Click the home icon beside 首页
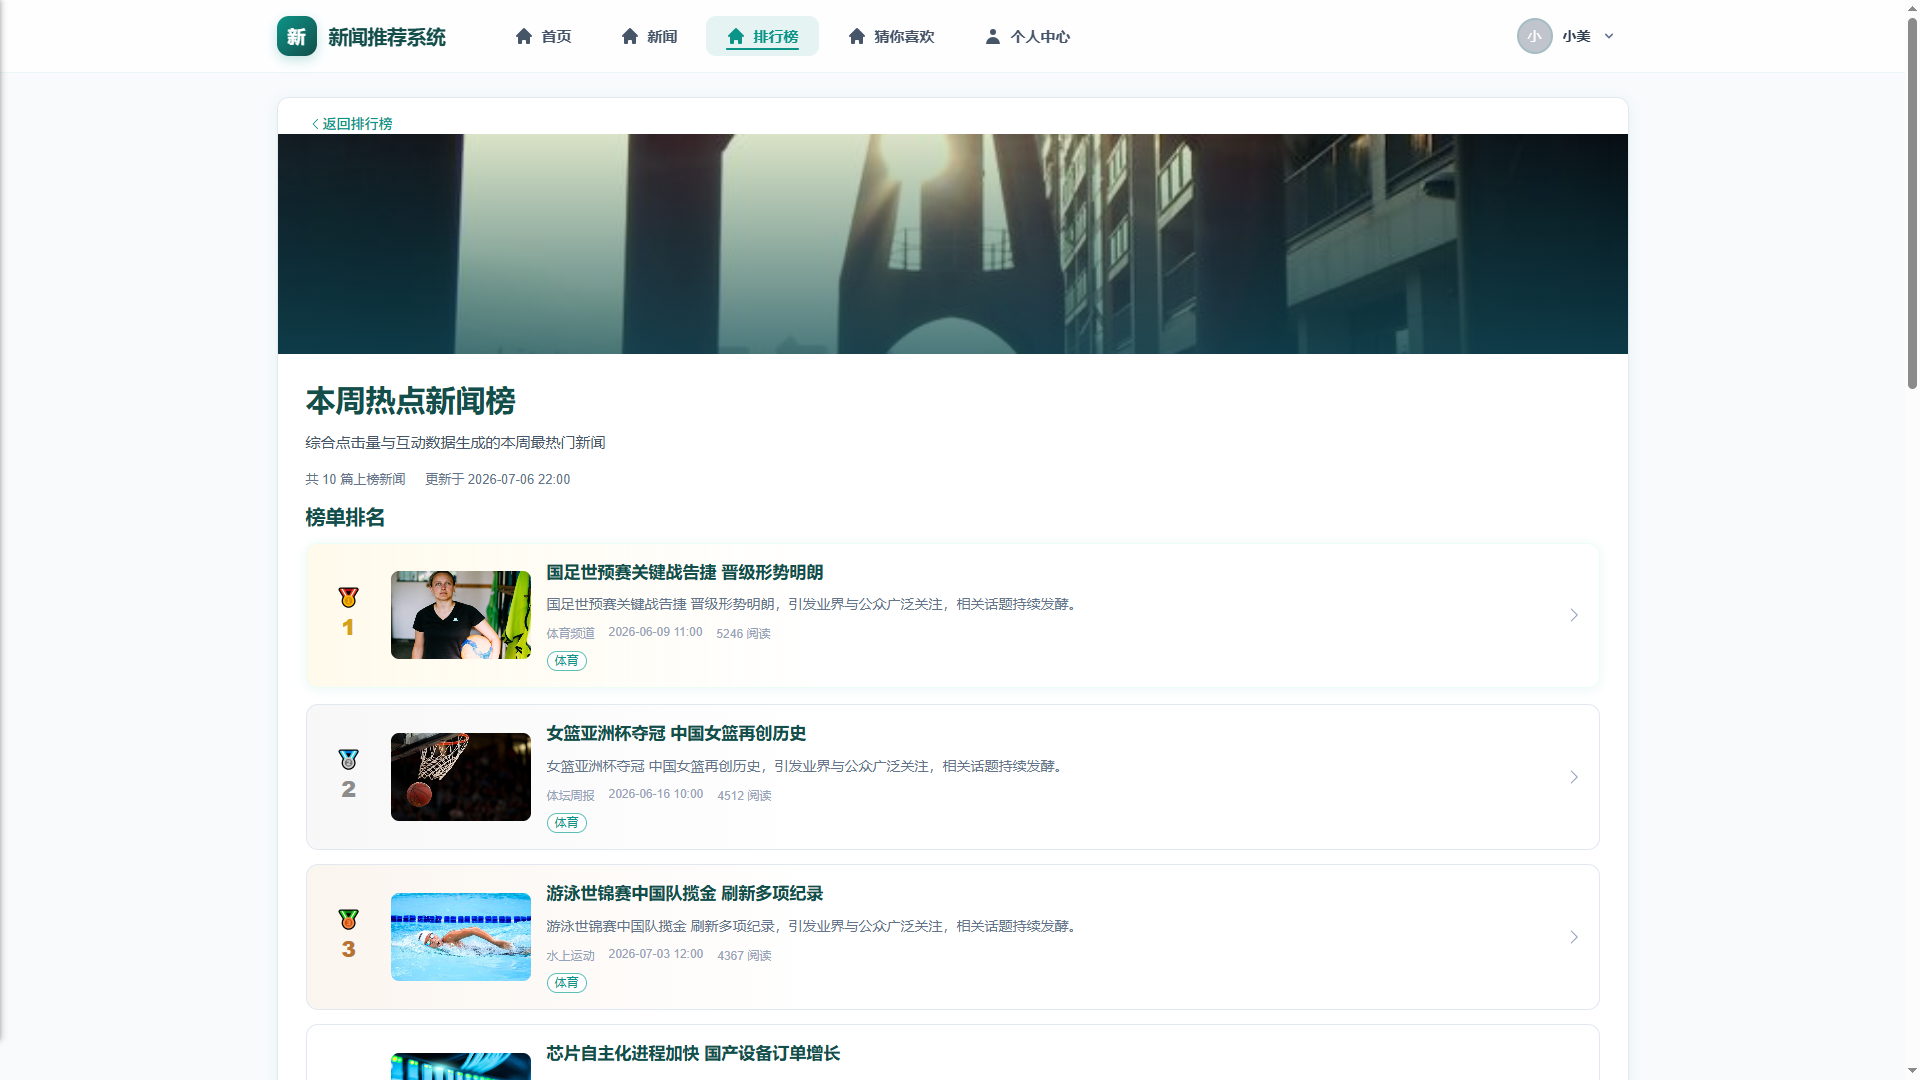Image resolution: width=1920 pixels, height=1080 pixels. pos(524,36)
